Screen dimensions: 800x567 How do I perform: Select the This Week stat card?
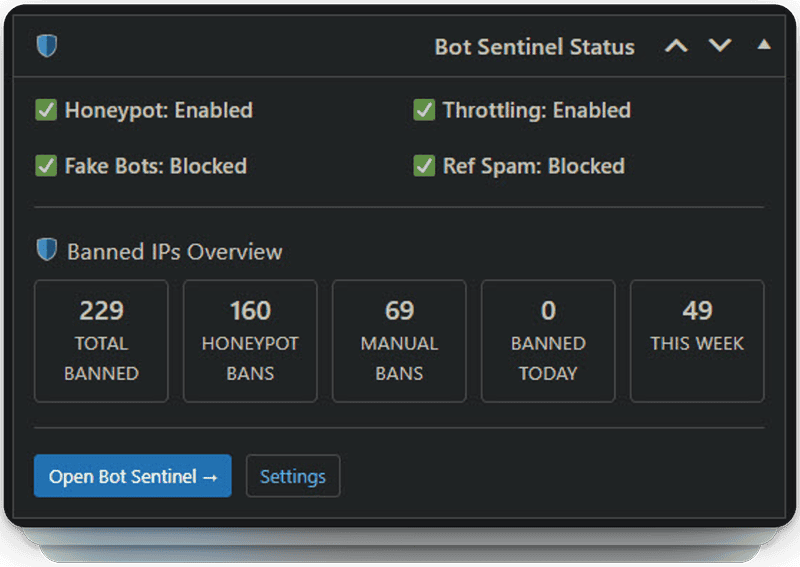[x=697, y=341]
